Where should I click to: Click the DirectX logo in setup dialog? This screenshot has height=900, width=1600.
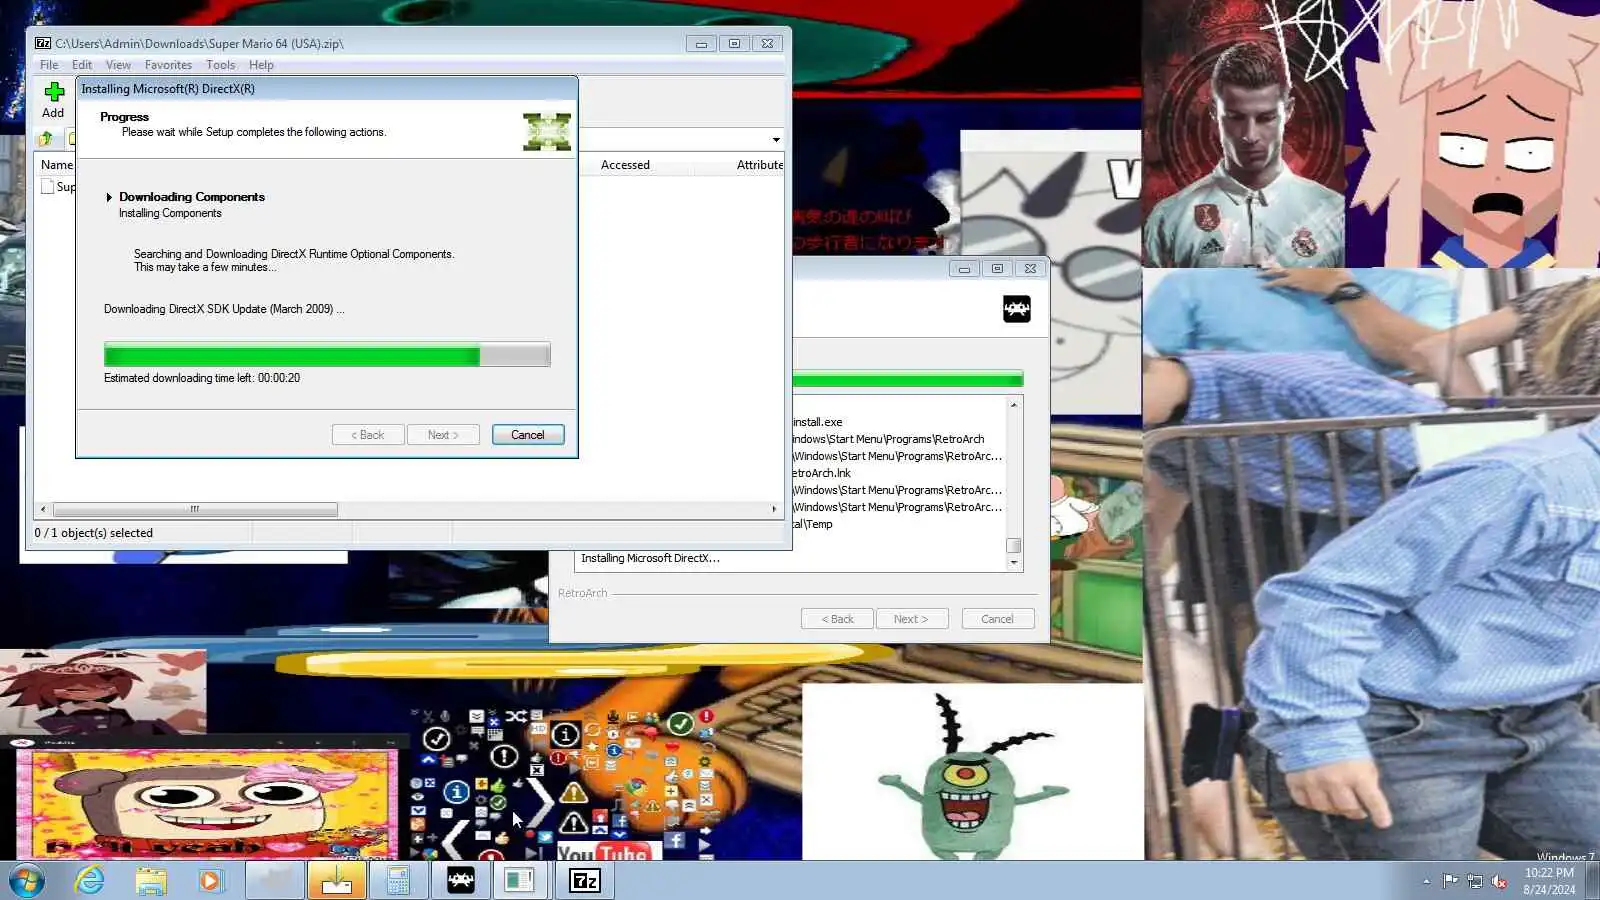point(547,132)
